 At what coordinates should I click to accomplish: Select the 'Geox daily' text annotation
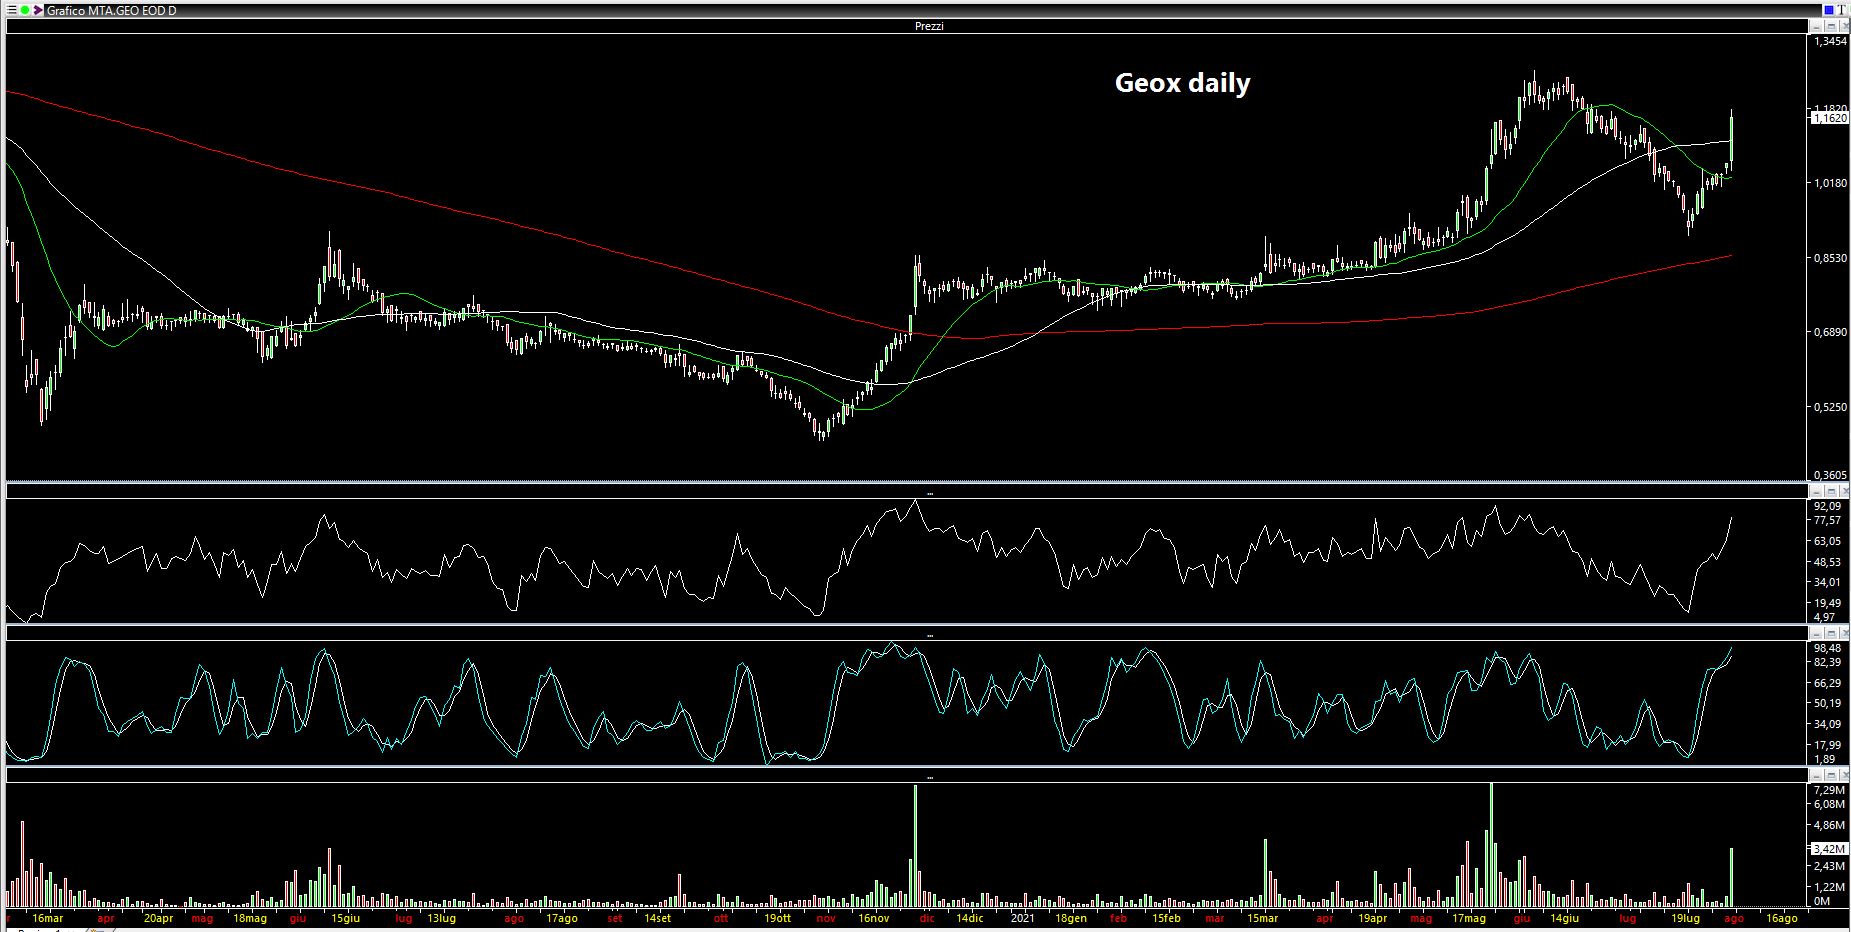pos(1182,83)
